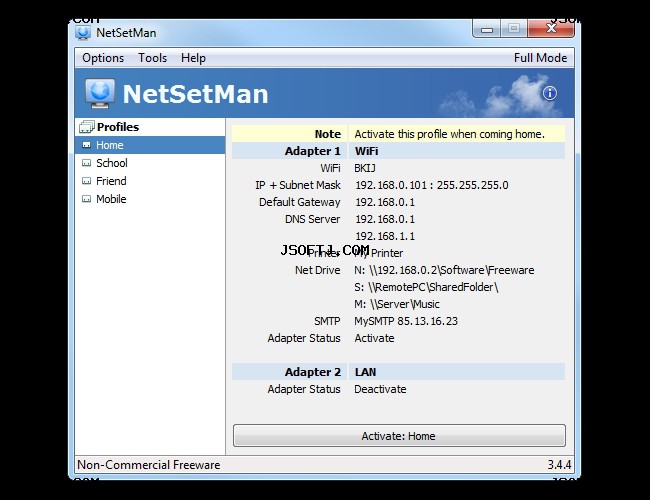Click the Activate: Home button

pyautogui.click(x=399, y=435)
